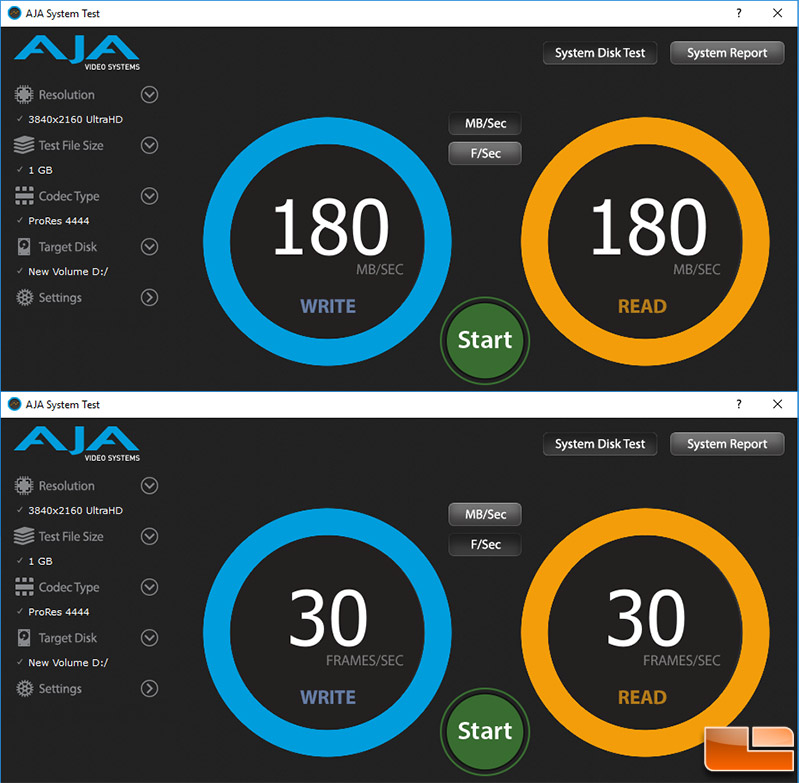Open Settings arrow in bottom window
This screenshot has width=800, height=783.
tap(149, 689)
